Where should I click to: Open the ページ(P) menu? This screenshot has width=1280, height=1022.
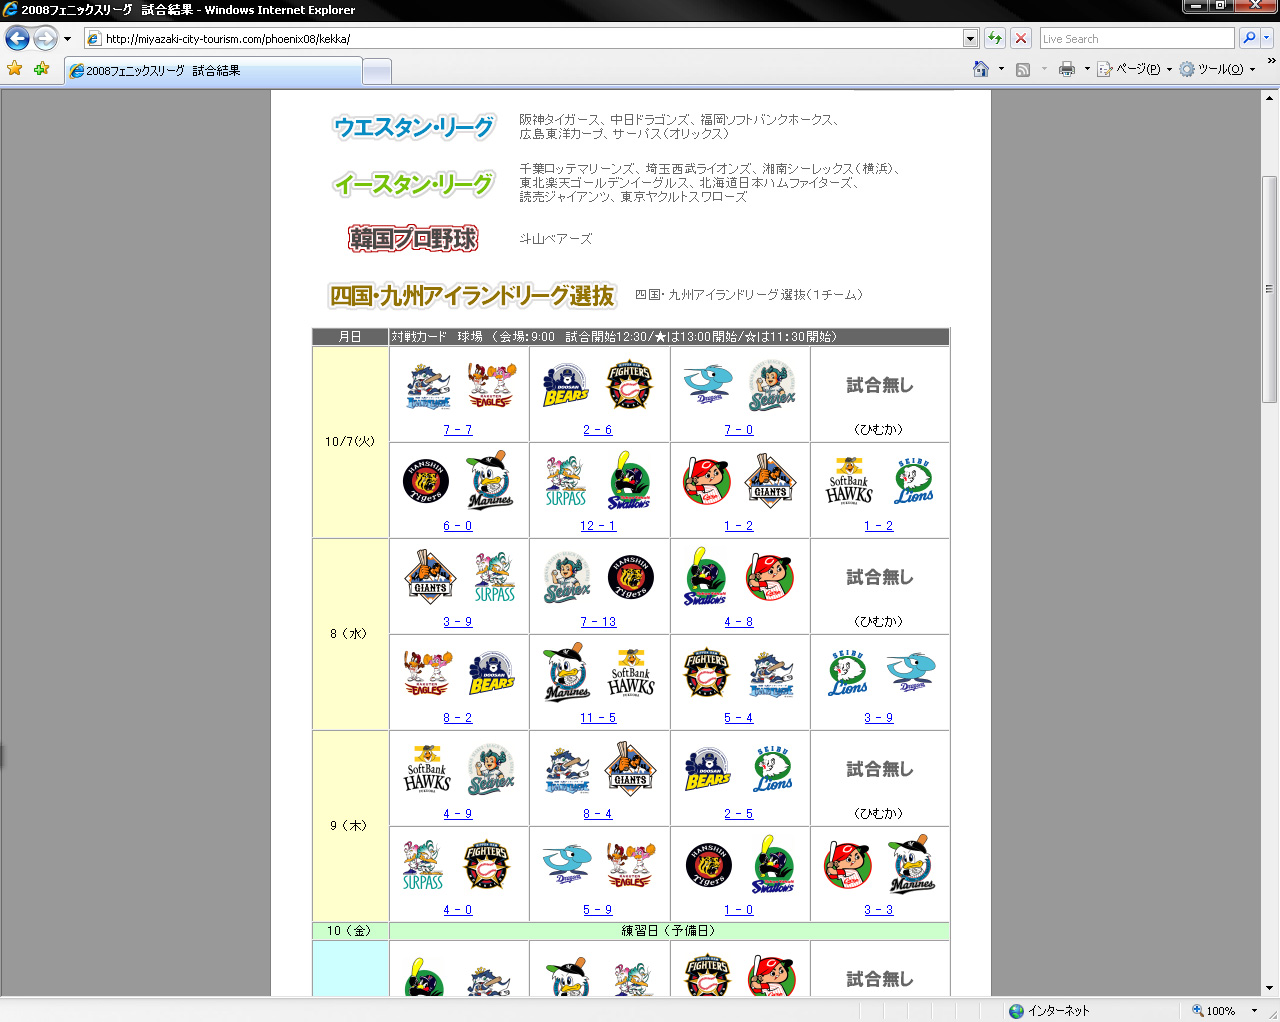click(1135, 69)
